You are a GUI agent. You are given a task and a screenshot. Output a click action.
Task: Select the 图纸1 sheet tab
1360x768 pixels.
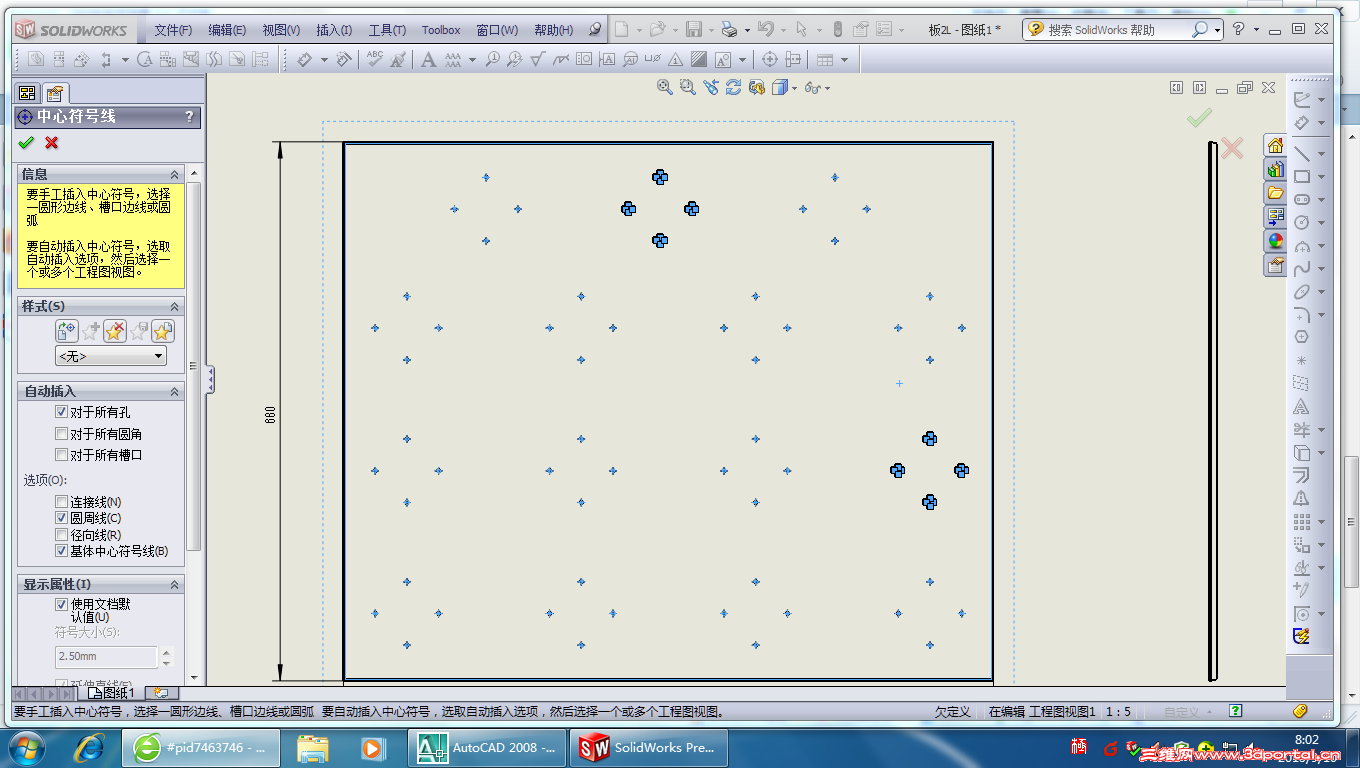(110, 692)
